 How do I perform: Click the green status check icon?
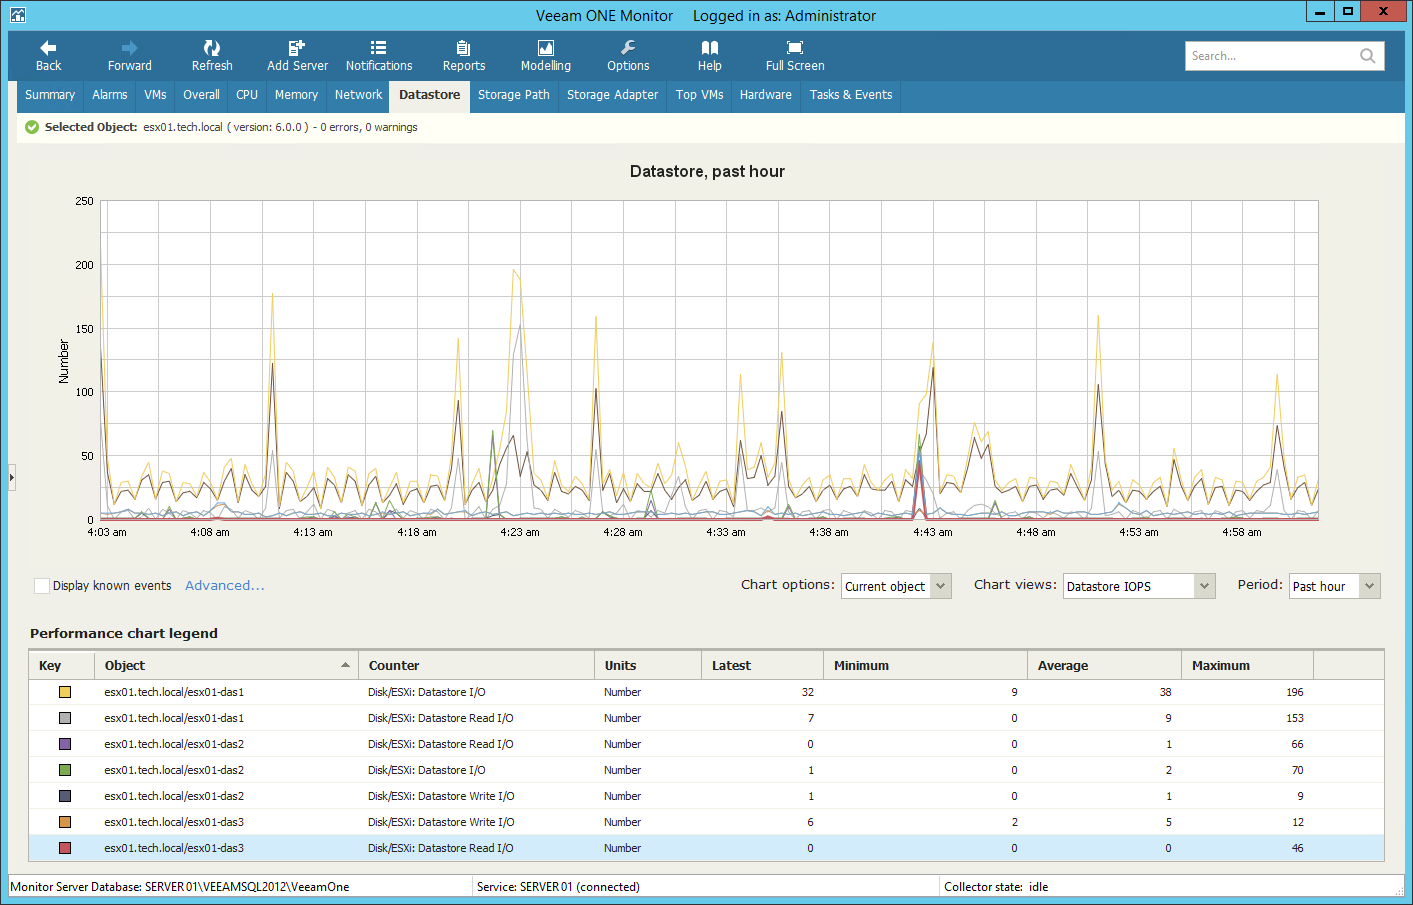32,127
